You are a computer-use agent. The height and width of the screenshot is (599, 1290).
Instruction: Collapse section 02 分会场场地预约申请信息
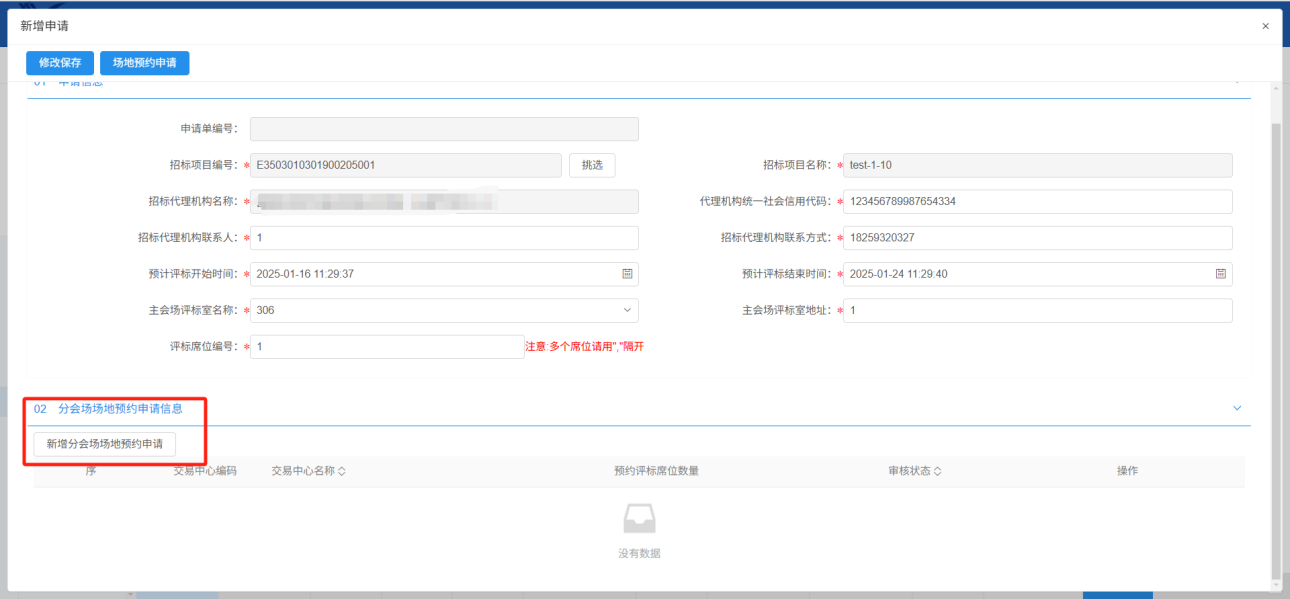pyautogui.click(x=1237, y=408)
